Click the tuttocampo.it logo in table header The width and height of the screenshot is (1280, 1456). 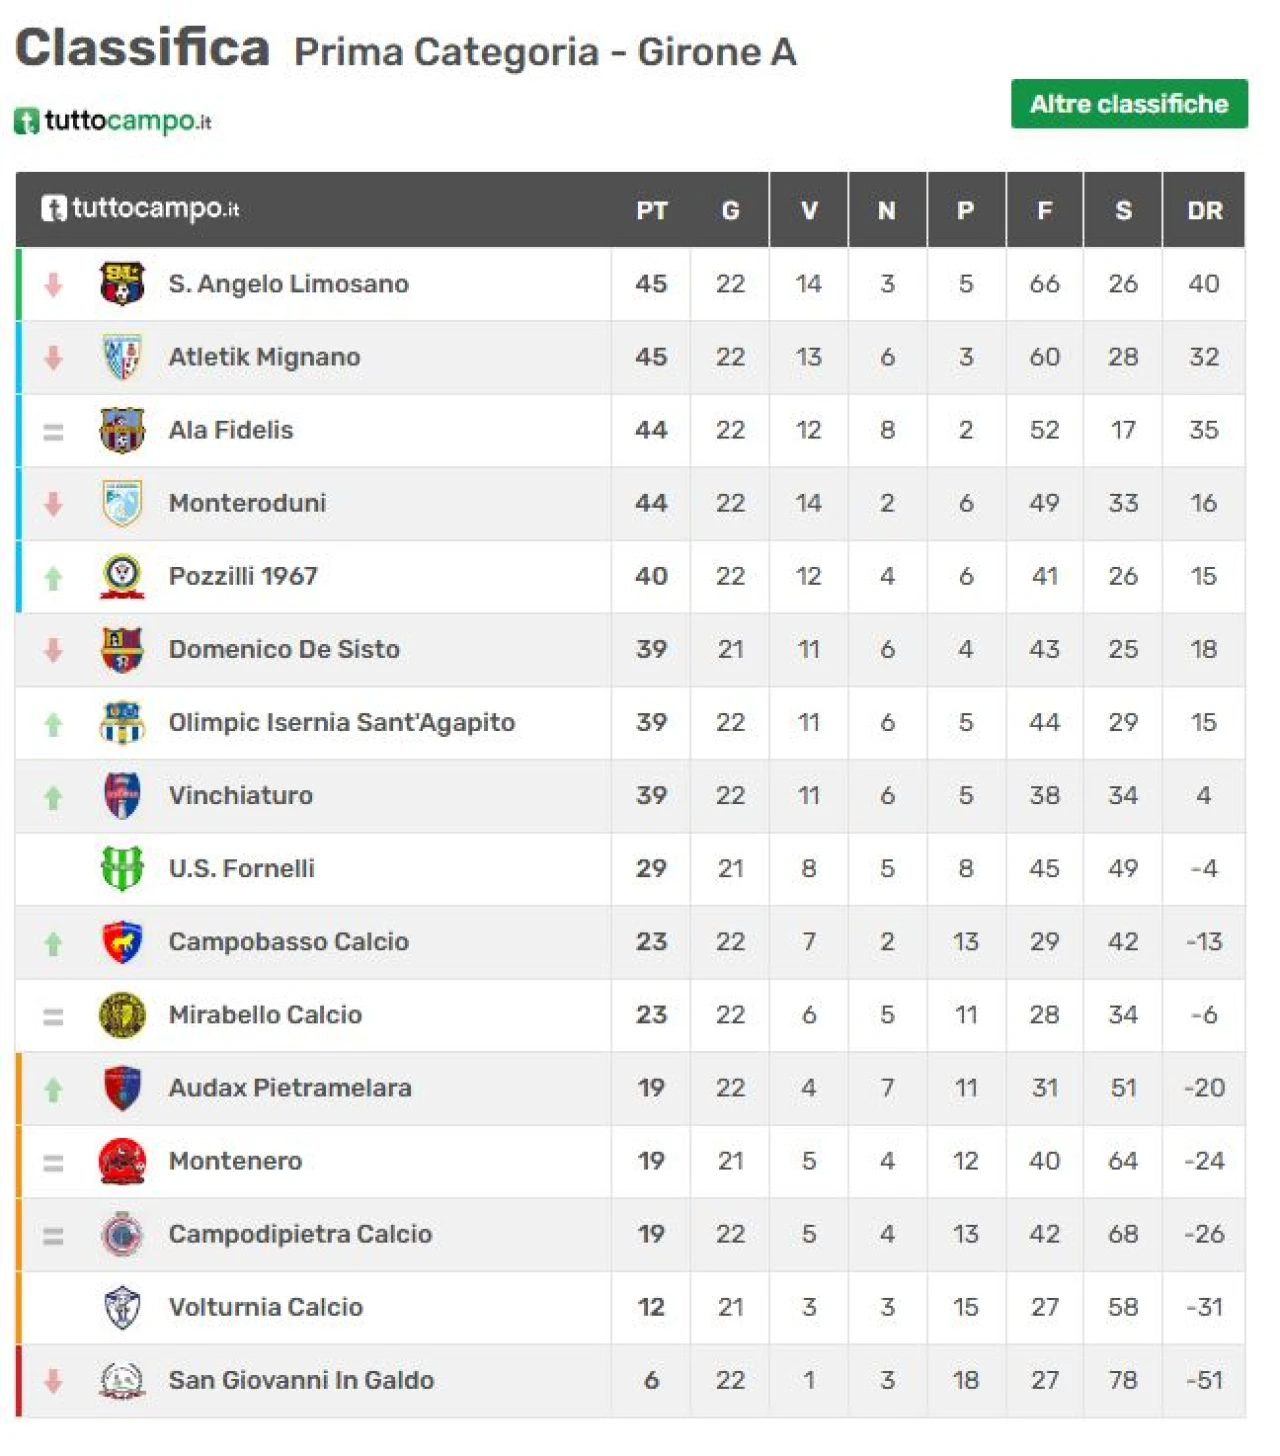pos(140,209)
